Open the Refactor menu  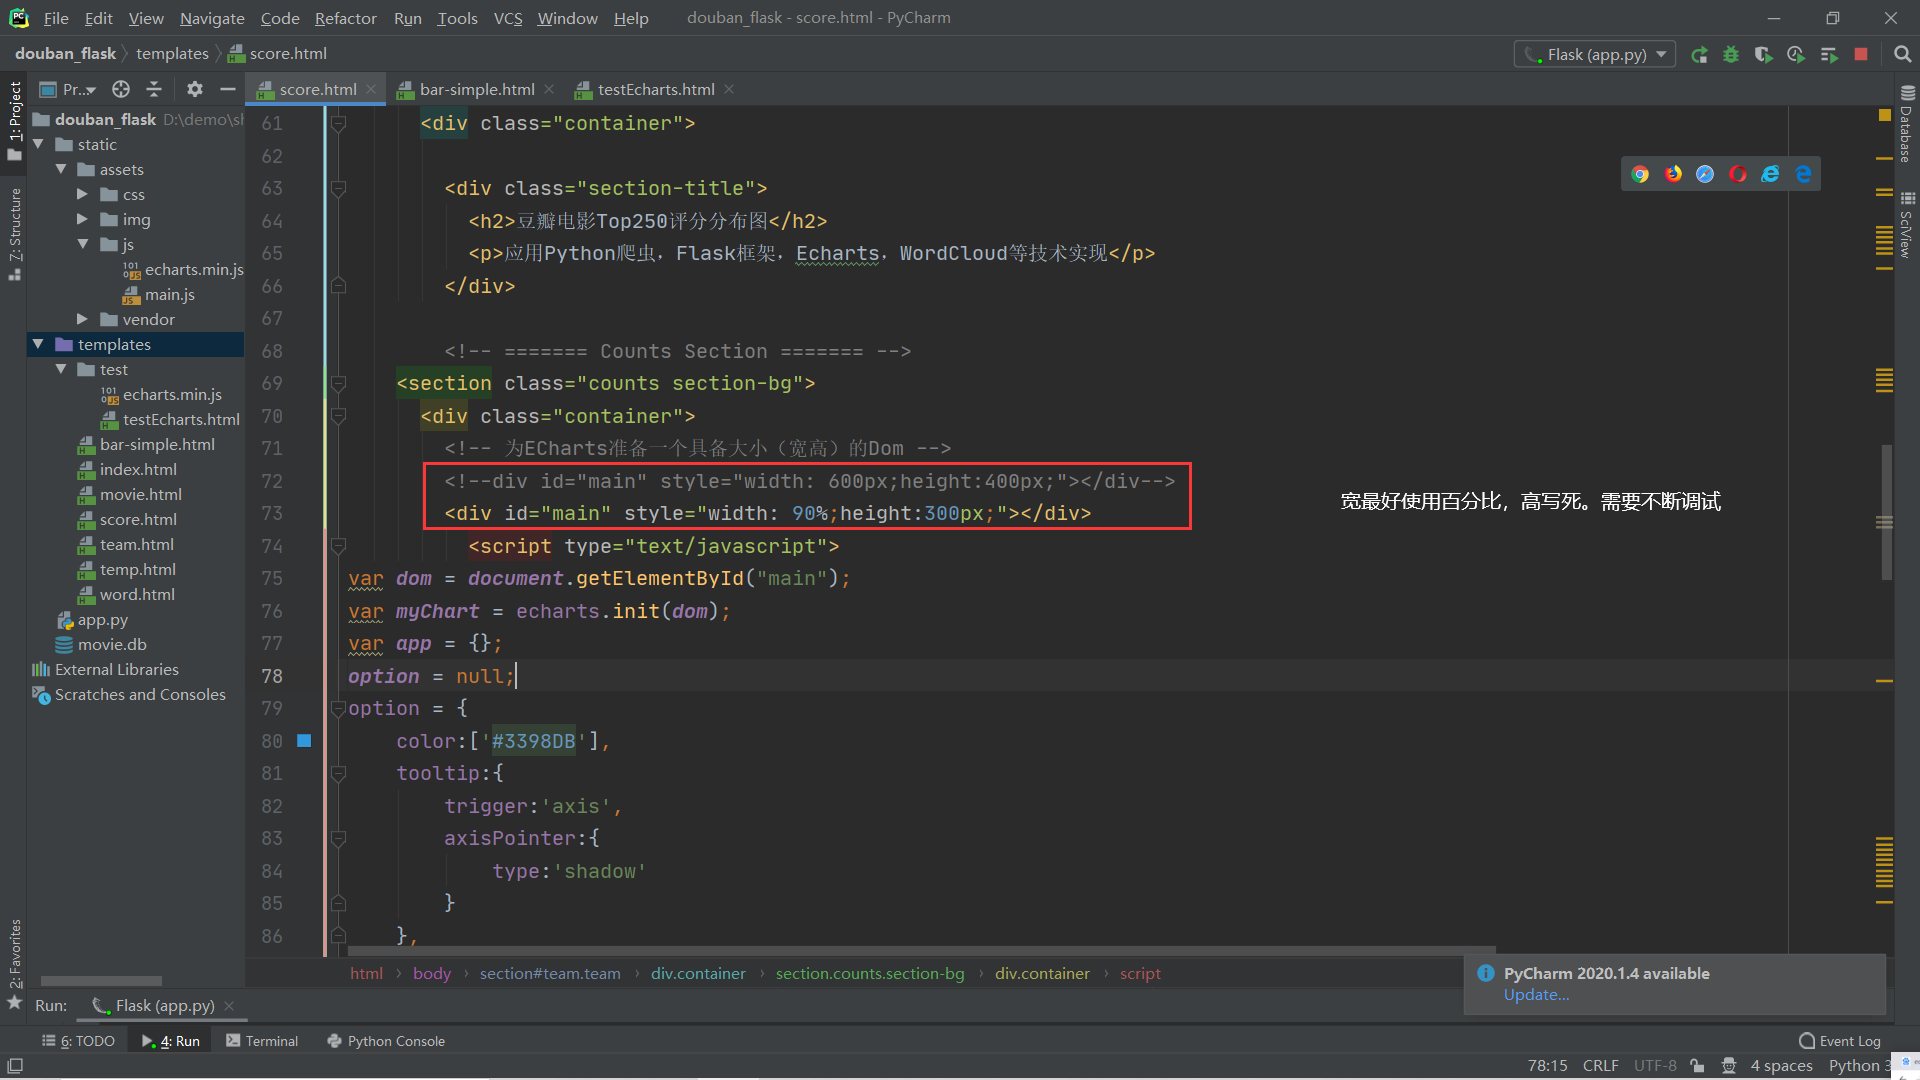click(345, 18)
